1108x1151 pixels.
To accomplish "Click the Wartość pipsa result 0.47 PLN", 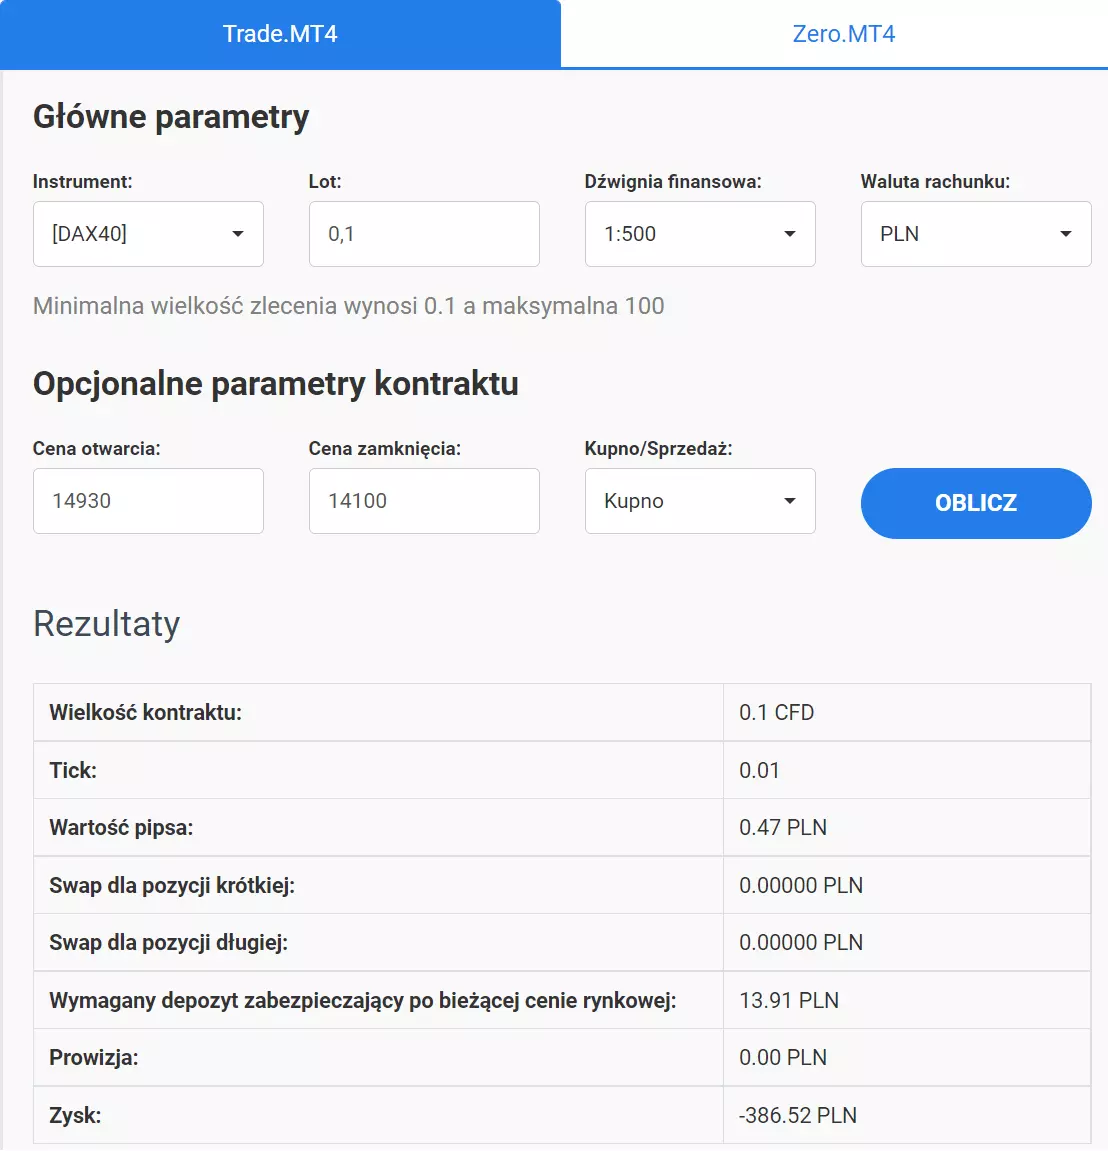I will coord(783,828).
